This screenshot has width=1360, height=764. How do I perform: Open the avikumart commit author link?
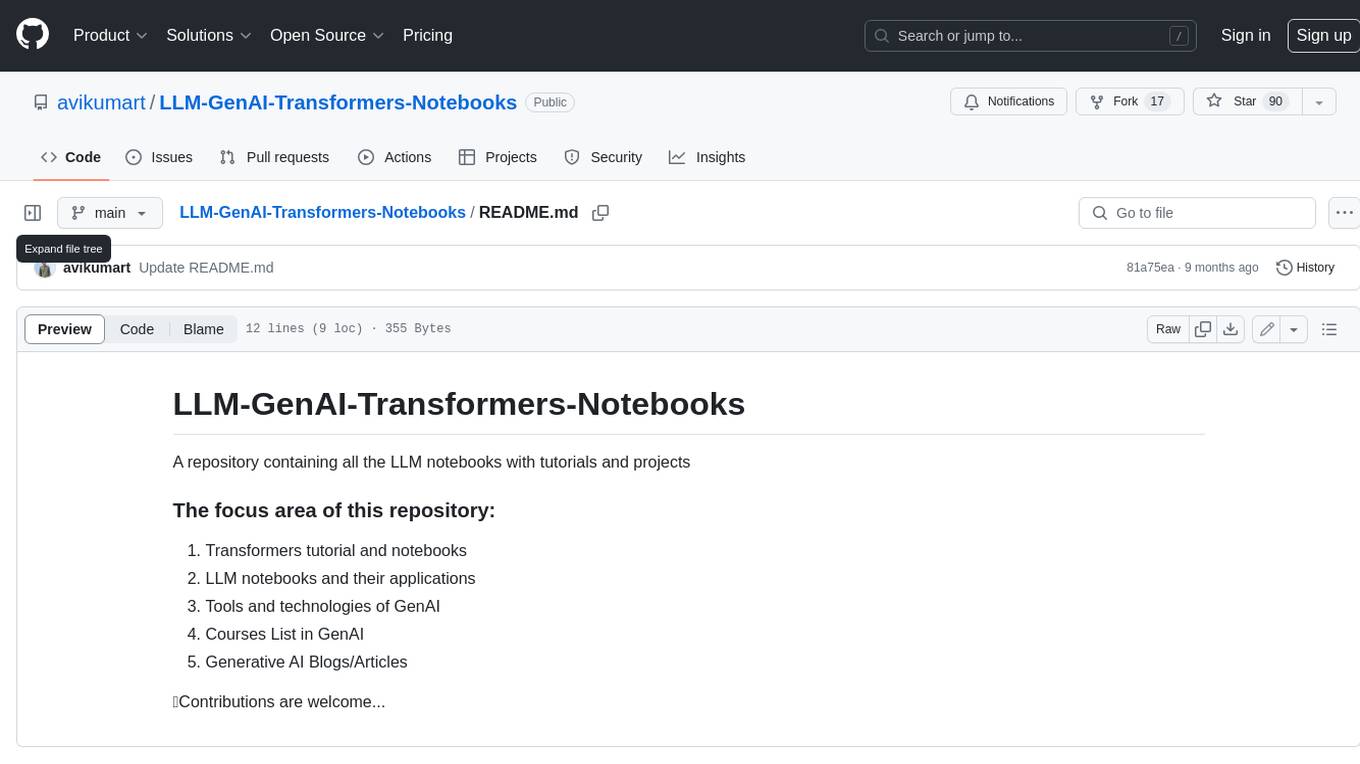point(97,268)
